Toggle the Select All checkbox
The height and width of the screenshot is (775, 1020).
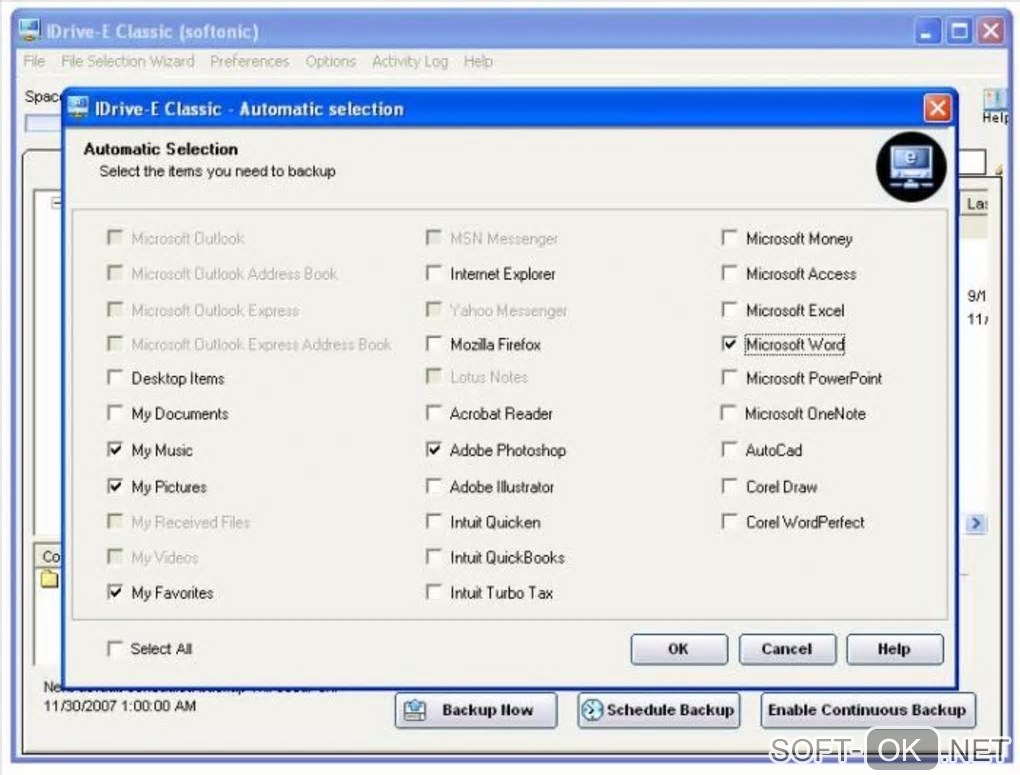pos(114,648)
